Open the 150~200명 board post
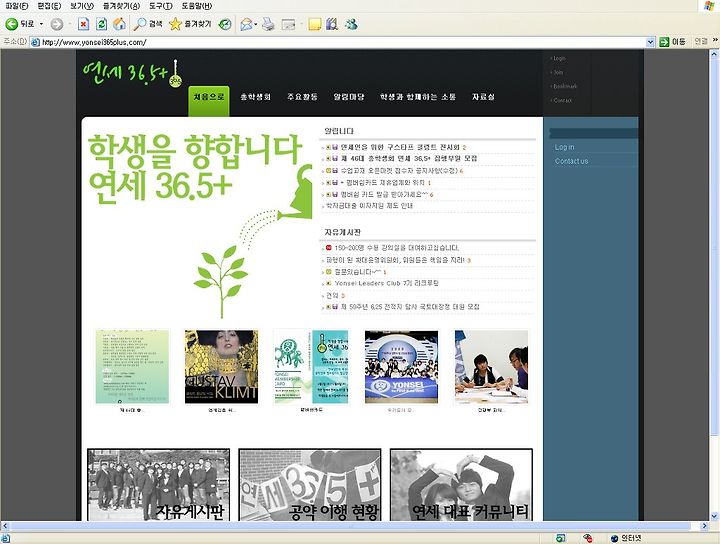720x544 pixels. point(397,248)
